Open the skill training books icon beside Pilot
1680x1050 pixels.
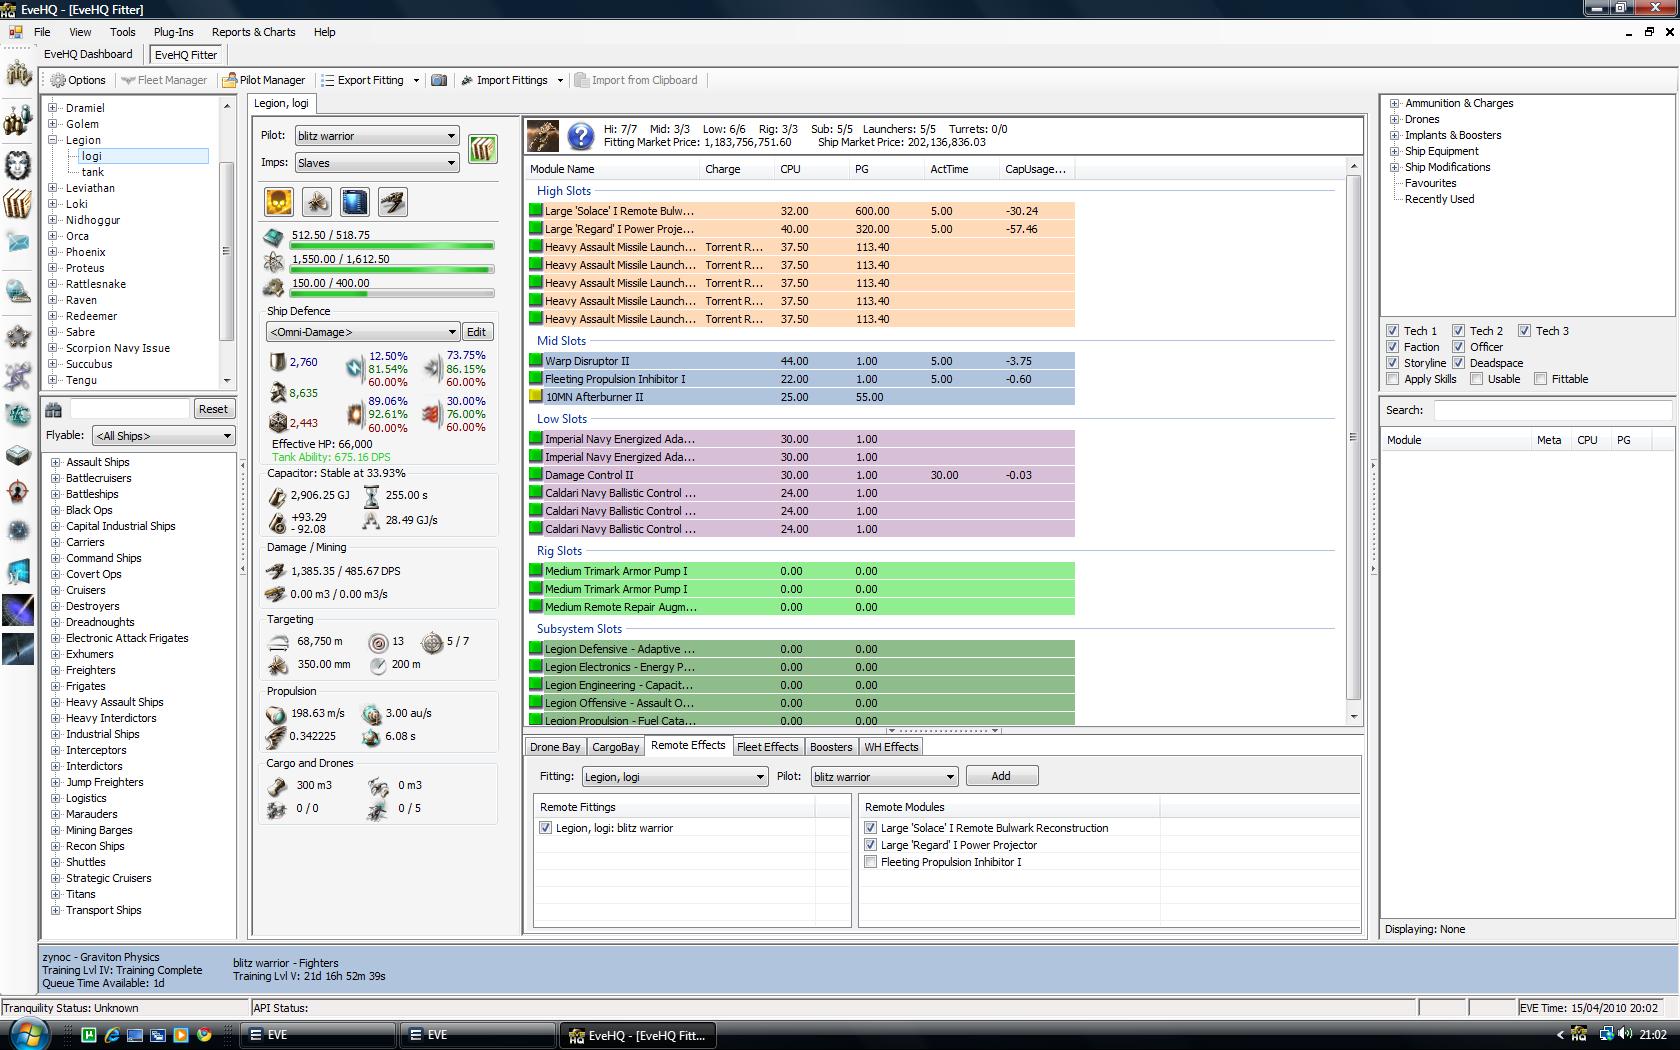coord(483,149)
